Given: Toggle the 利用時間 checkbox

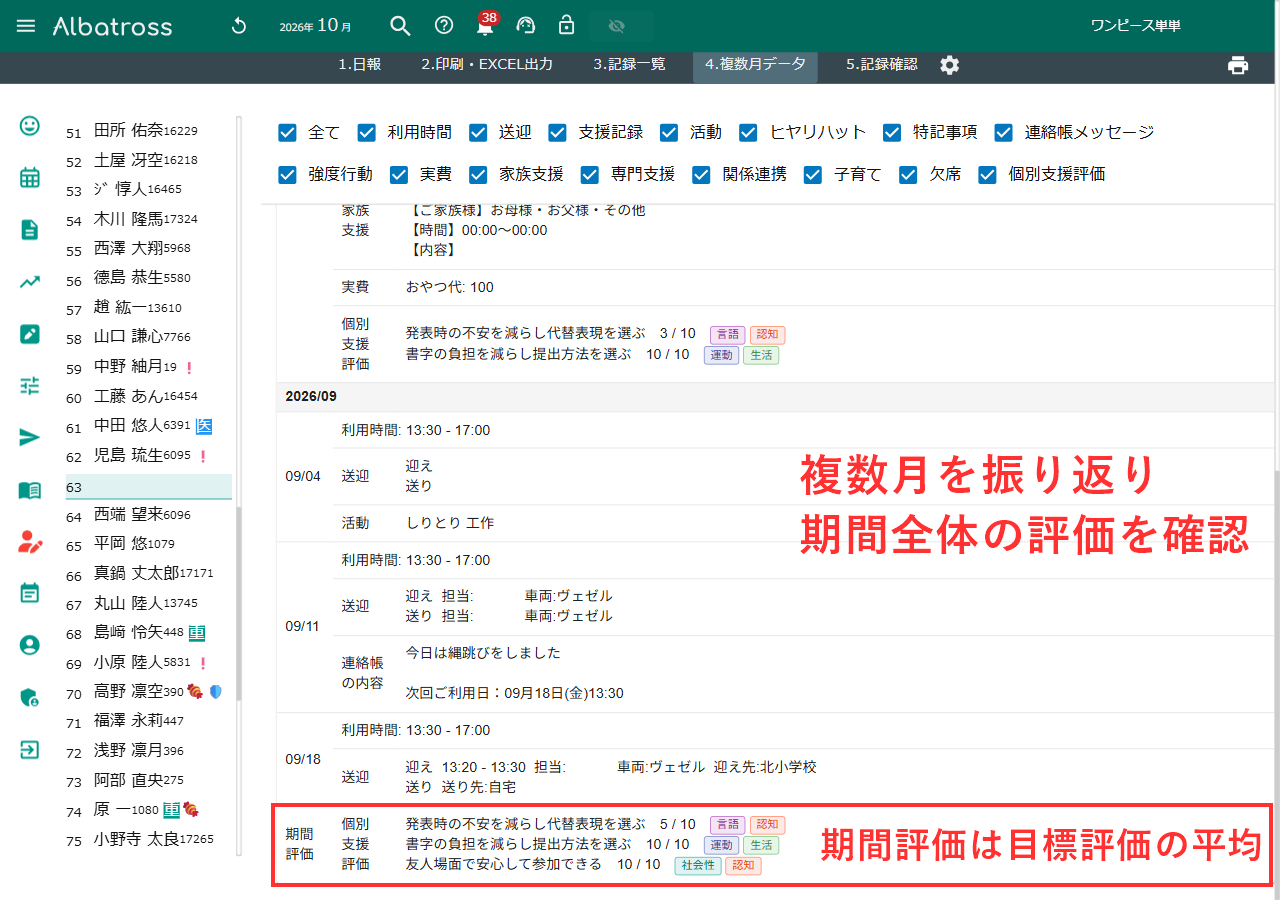Looking at the screenshot, I should pyautogui.click(x=367, y=132).
